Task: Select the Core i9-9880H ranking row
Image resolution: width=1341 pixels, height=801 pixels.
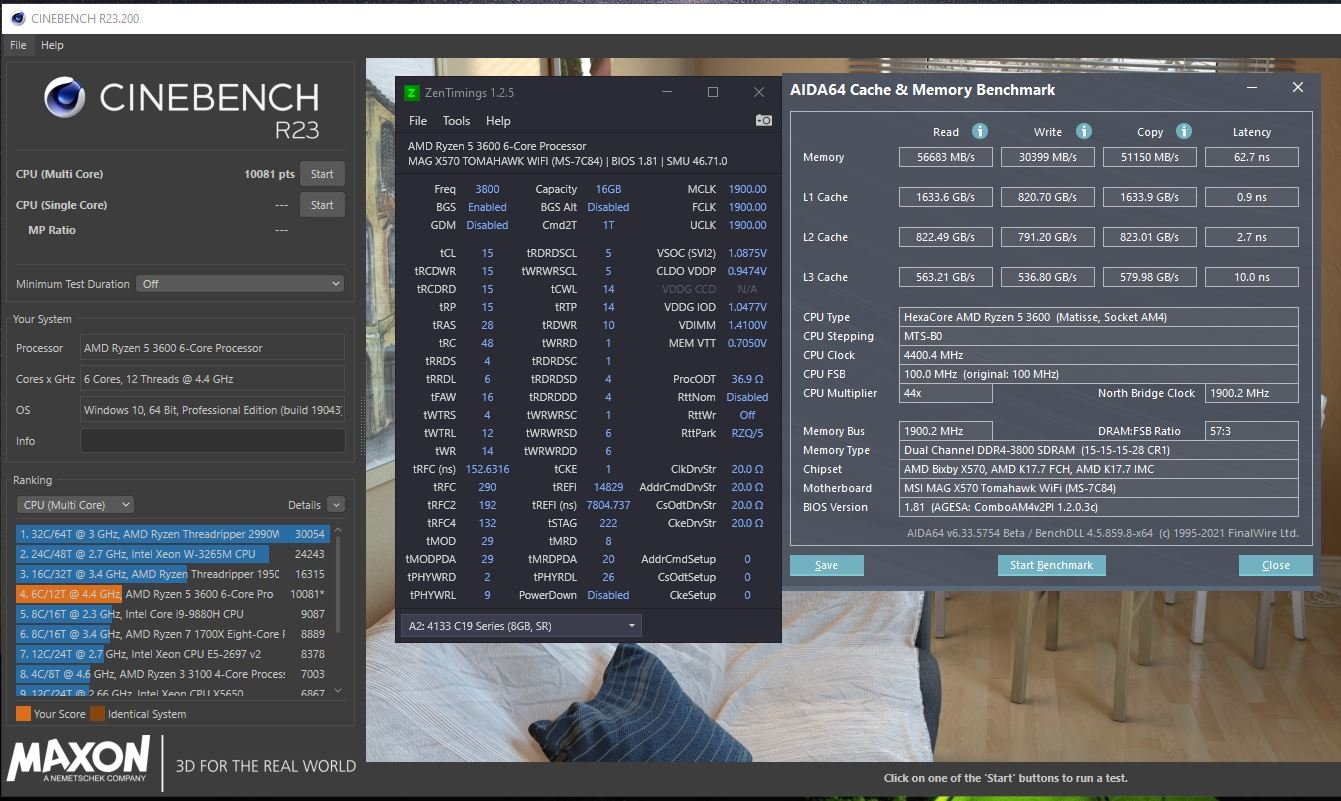Action: click(x=173, y=614)
